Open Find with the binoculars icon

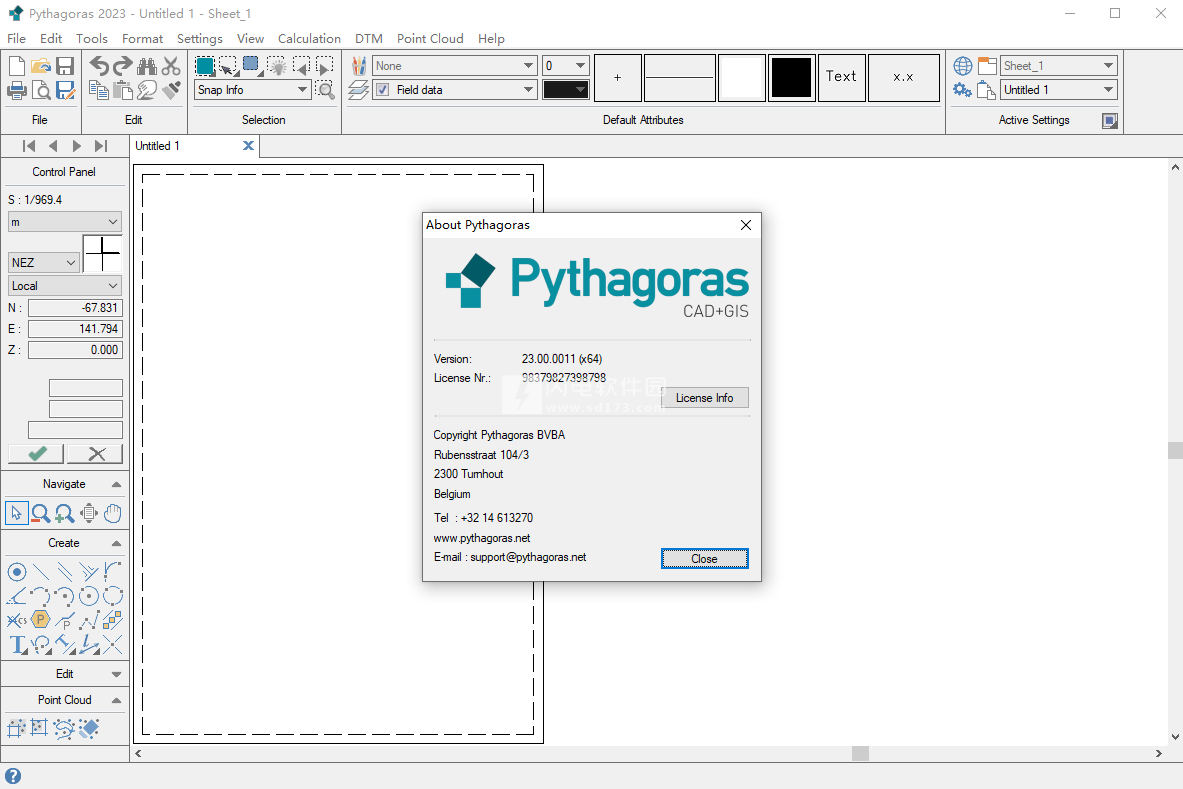(x=147, y=66)
